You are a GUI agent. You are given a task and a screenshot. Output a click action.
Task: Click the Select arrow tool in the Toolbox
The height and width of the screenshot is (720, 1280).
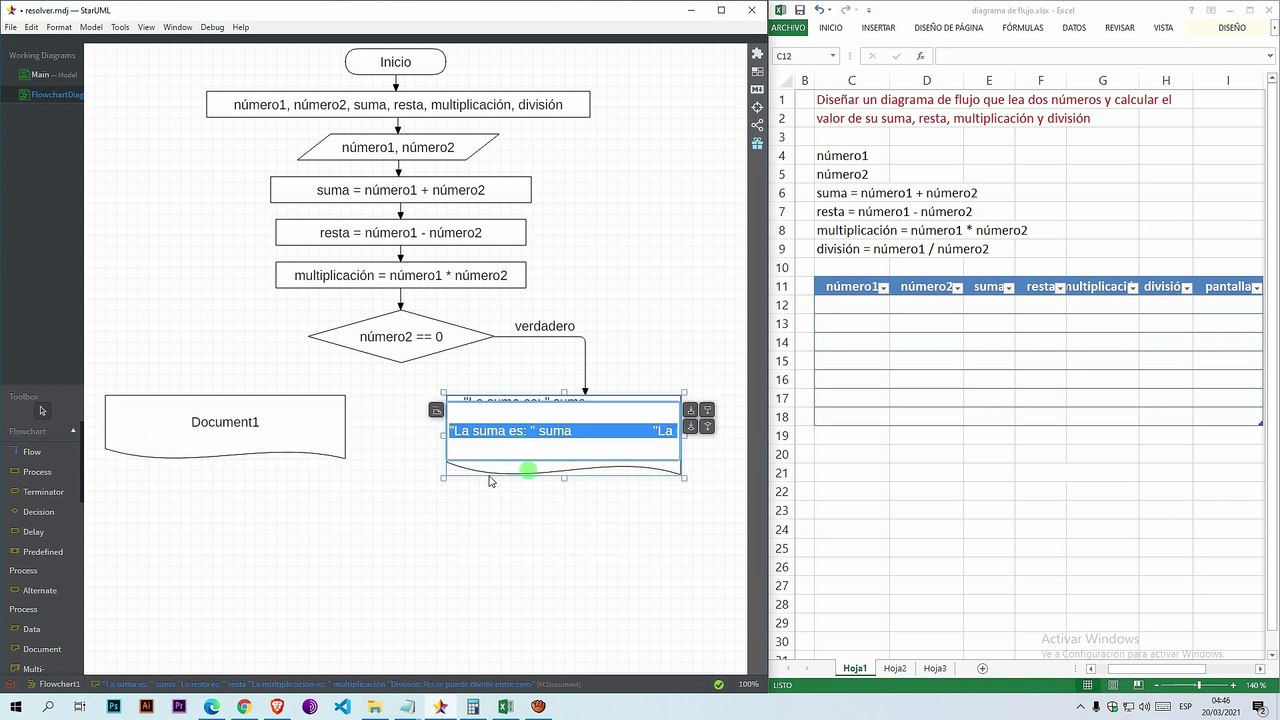point(42,411)
